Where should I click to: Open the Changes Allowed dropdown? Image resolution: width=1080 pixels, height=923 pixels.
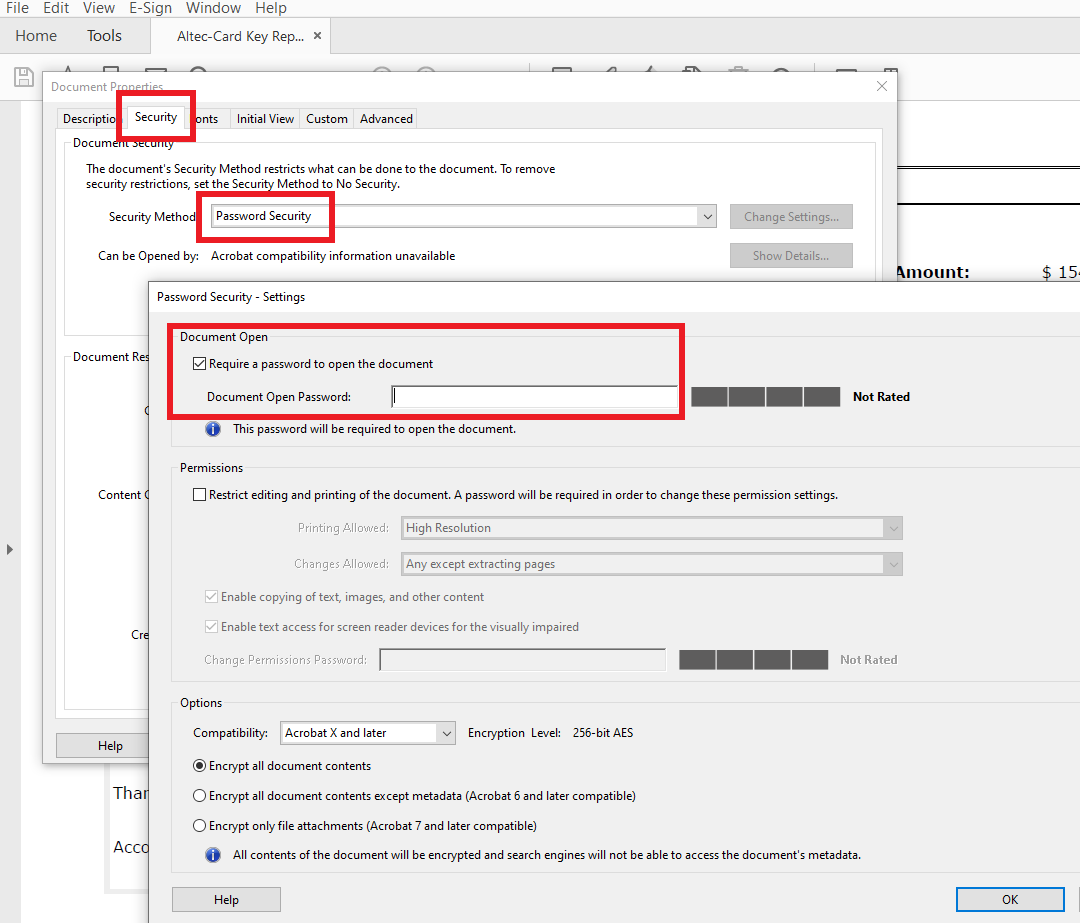coord(652,564)
